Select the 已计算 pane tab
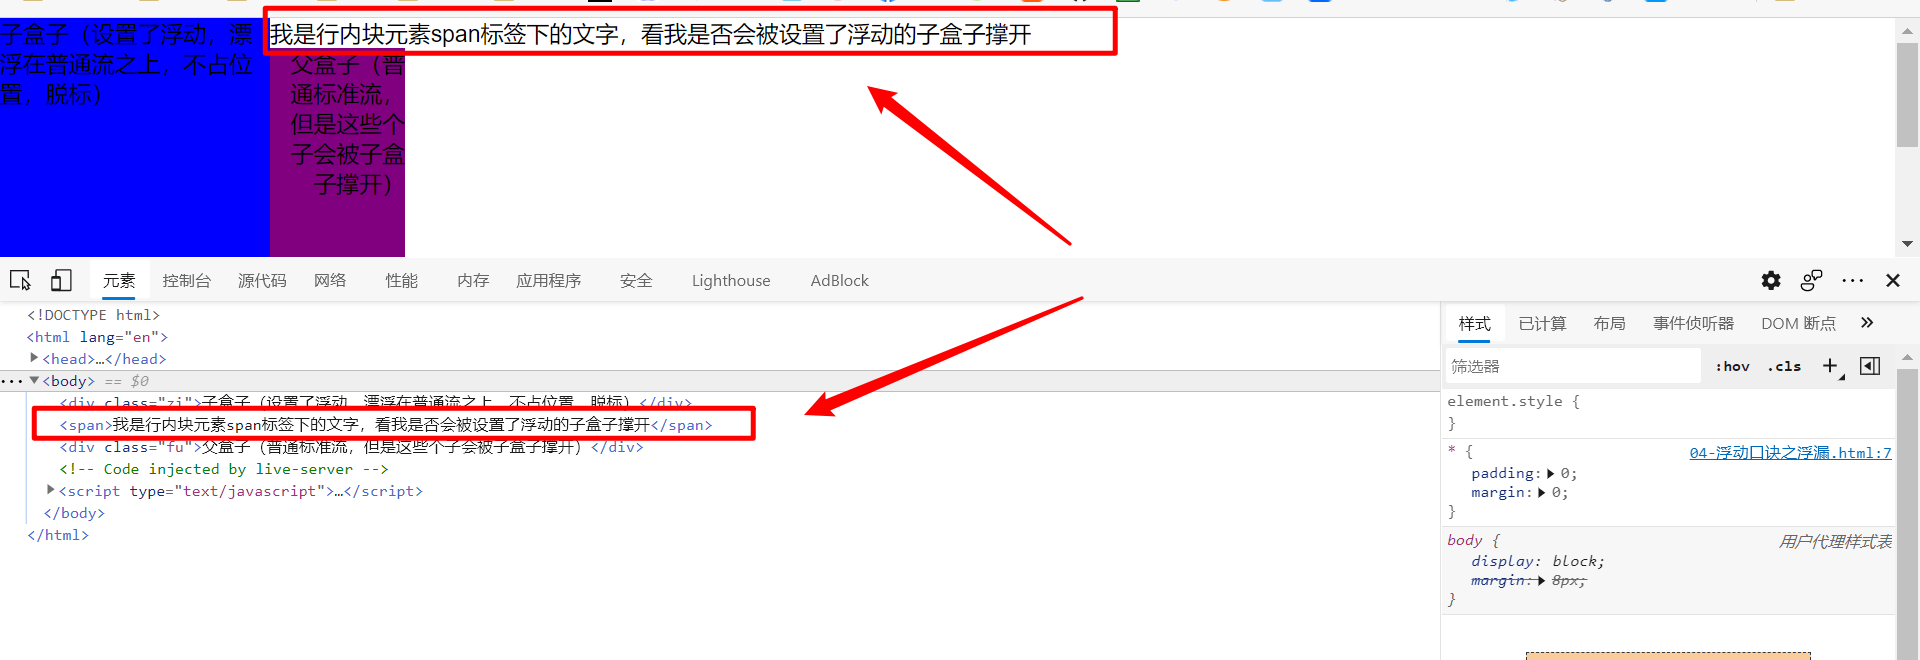Screen dimensions: 1920x660 (1542, 324)
